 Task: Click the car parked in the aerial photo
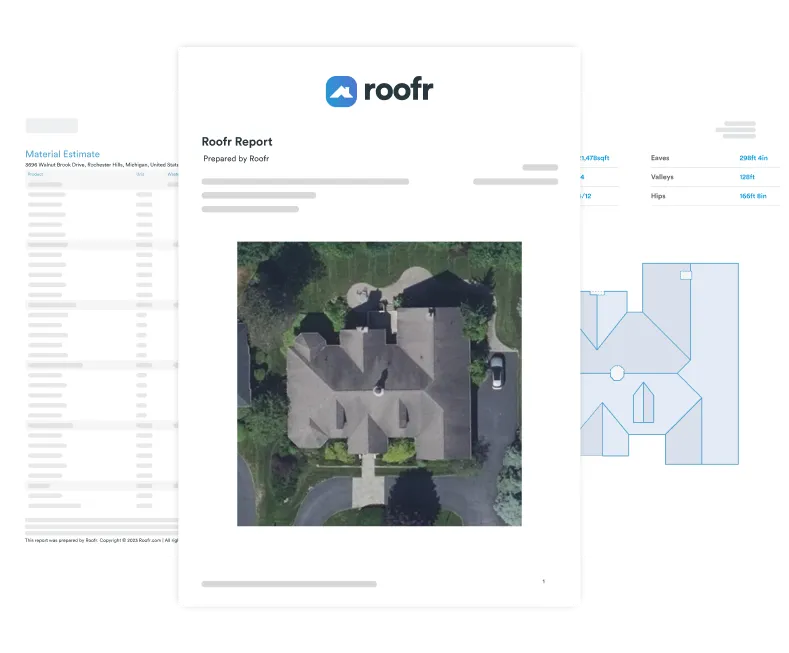(497, 371)
